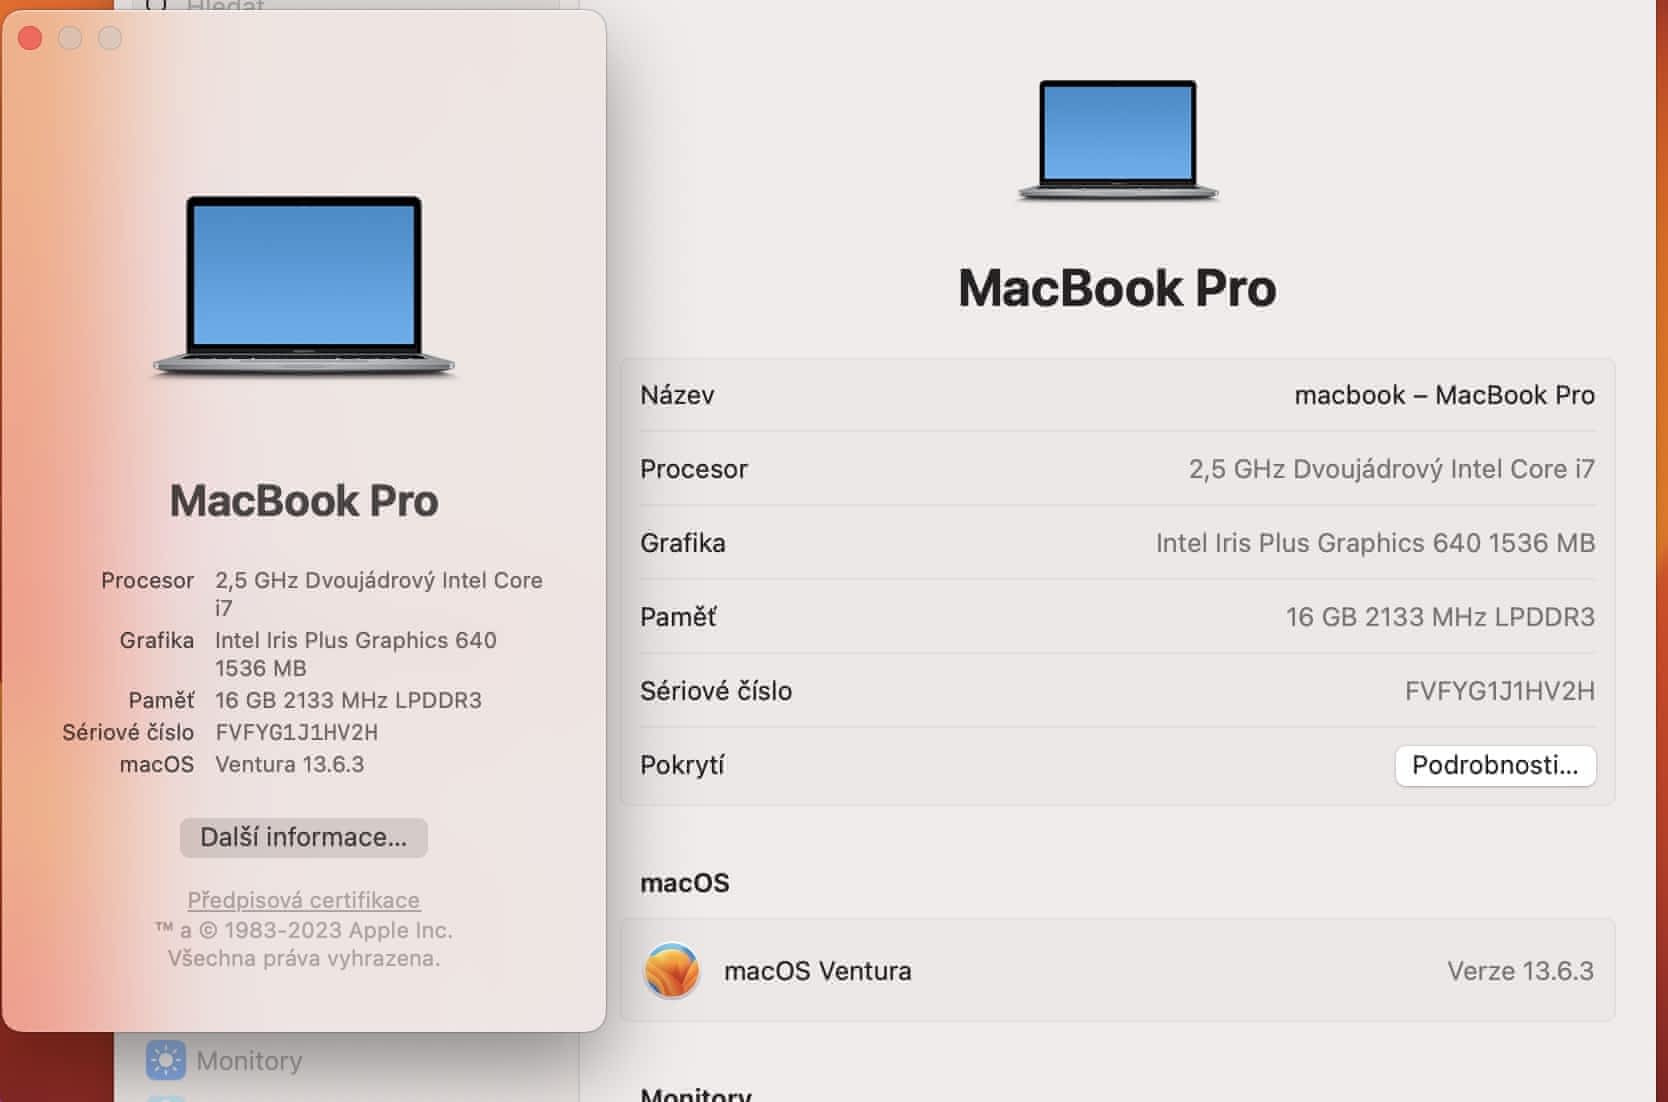Click 16 GB 2133 MHz LPDDR3 in System Settings
Viewport: 1668px width, 1102px height.
tap(1440, 617)
